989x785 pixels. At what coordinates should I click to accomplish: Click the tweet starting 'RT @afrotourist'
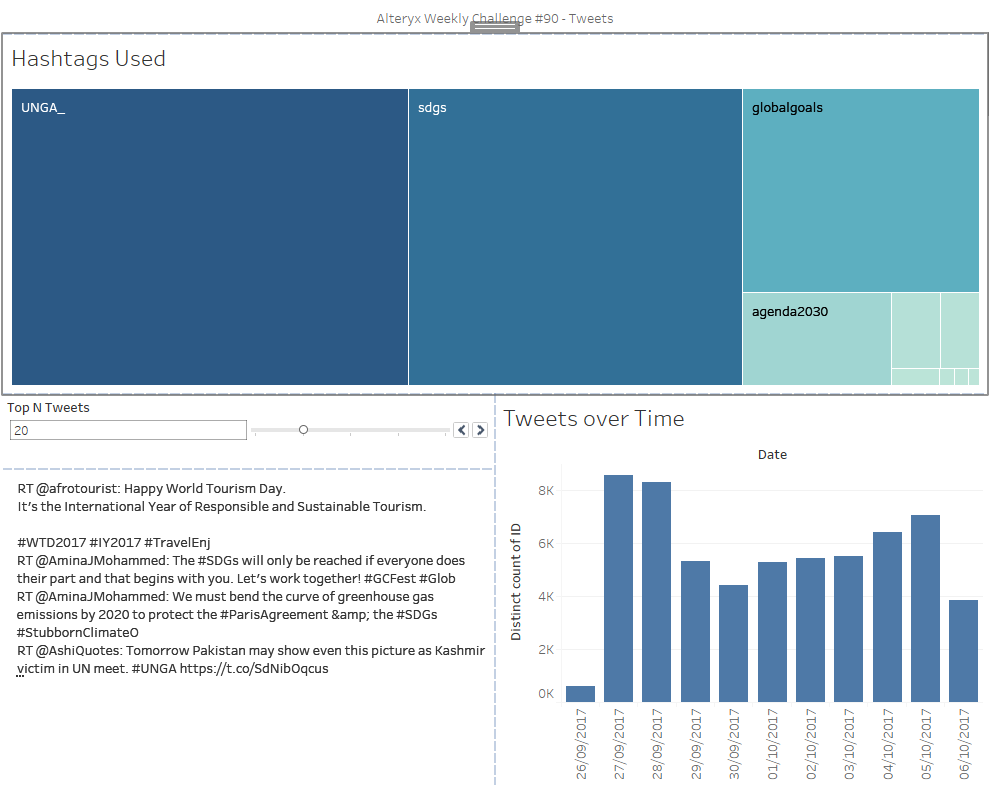221,497
